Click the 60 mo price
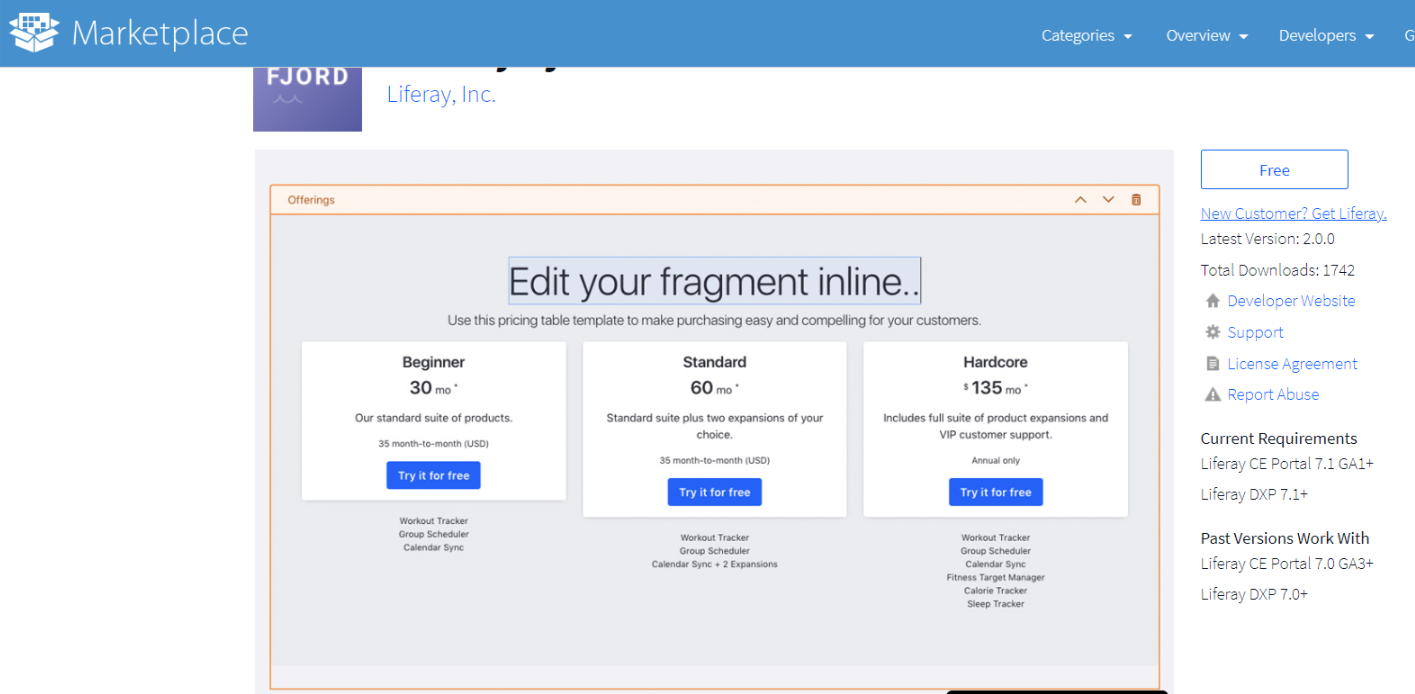The width and height of the screenshot is (1415, 694). (x=715, y=388)
